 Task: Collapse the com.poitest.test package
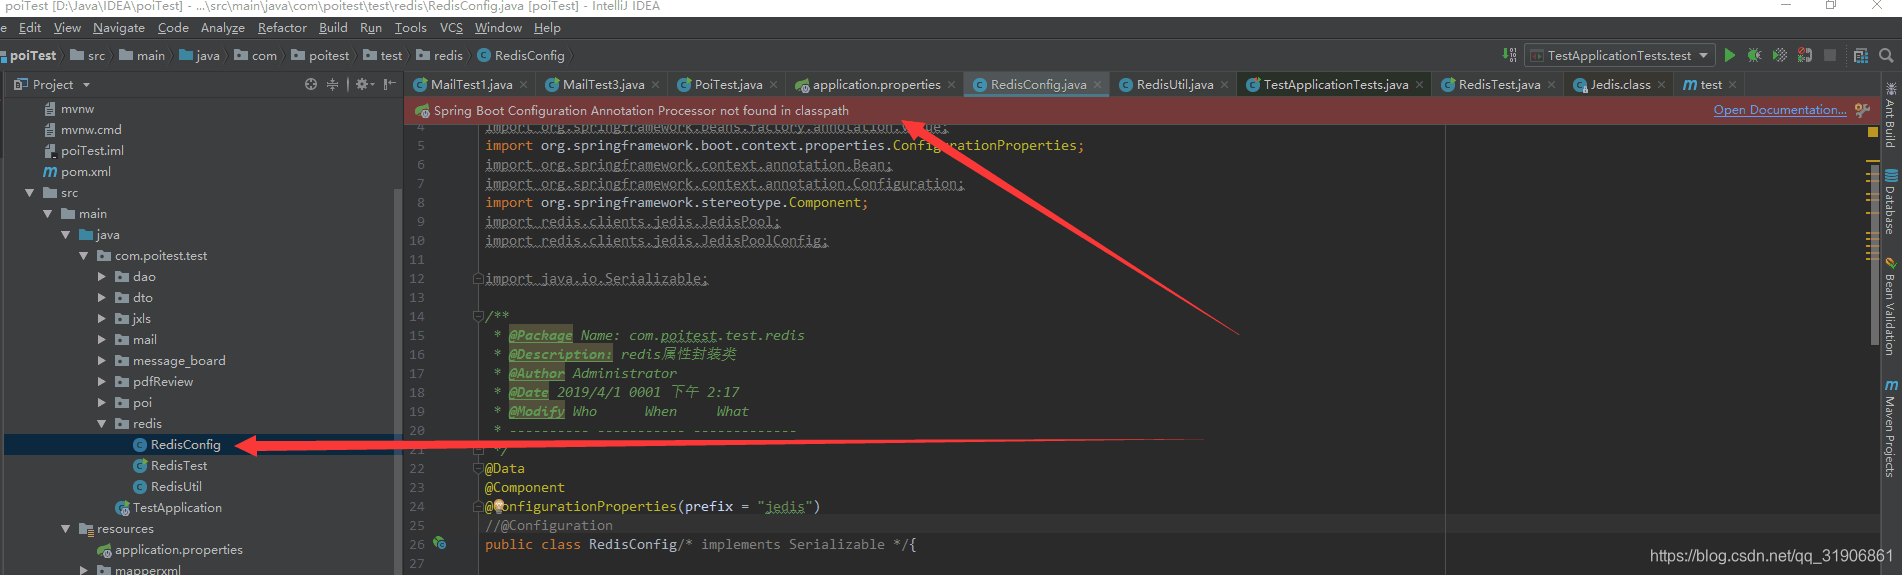click(x=84, y=255)
